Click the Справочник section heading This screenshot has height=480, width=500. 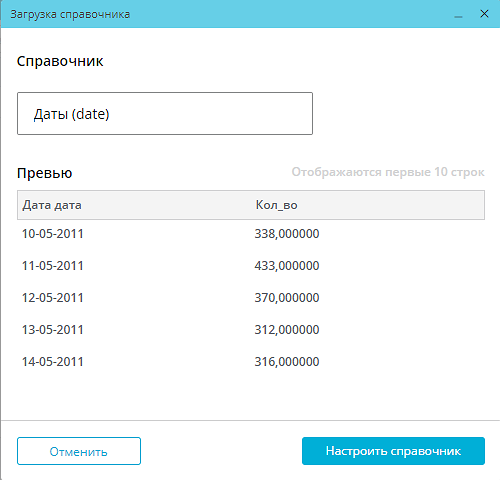60,61
